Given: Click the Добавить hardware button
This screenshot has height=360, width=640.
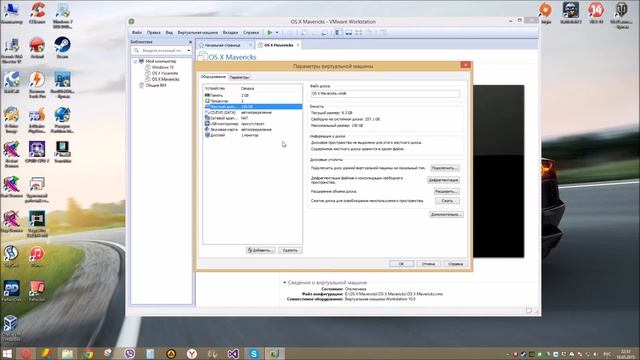Looking at the screenshot, I should pyautogui.click(x=260, y=250).
